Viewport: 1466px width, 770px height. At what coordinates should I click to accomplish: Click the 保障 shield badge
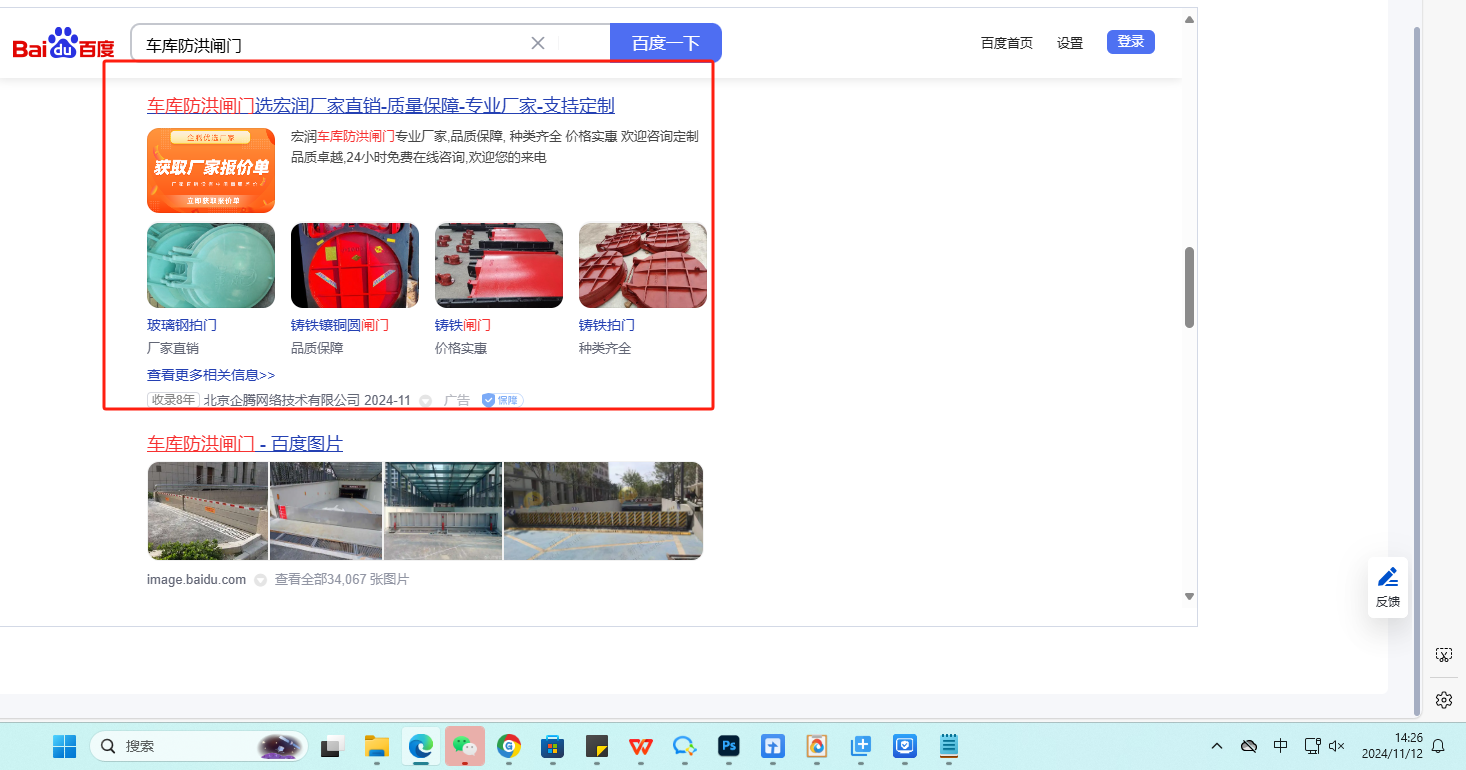[x=502, y=400]
